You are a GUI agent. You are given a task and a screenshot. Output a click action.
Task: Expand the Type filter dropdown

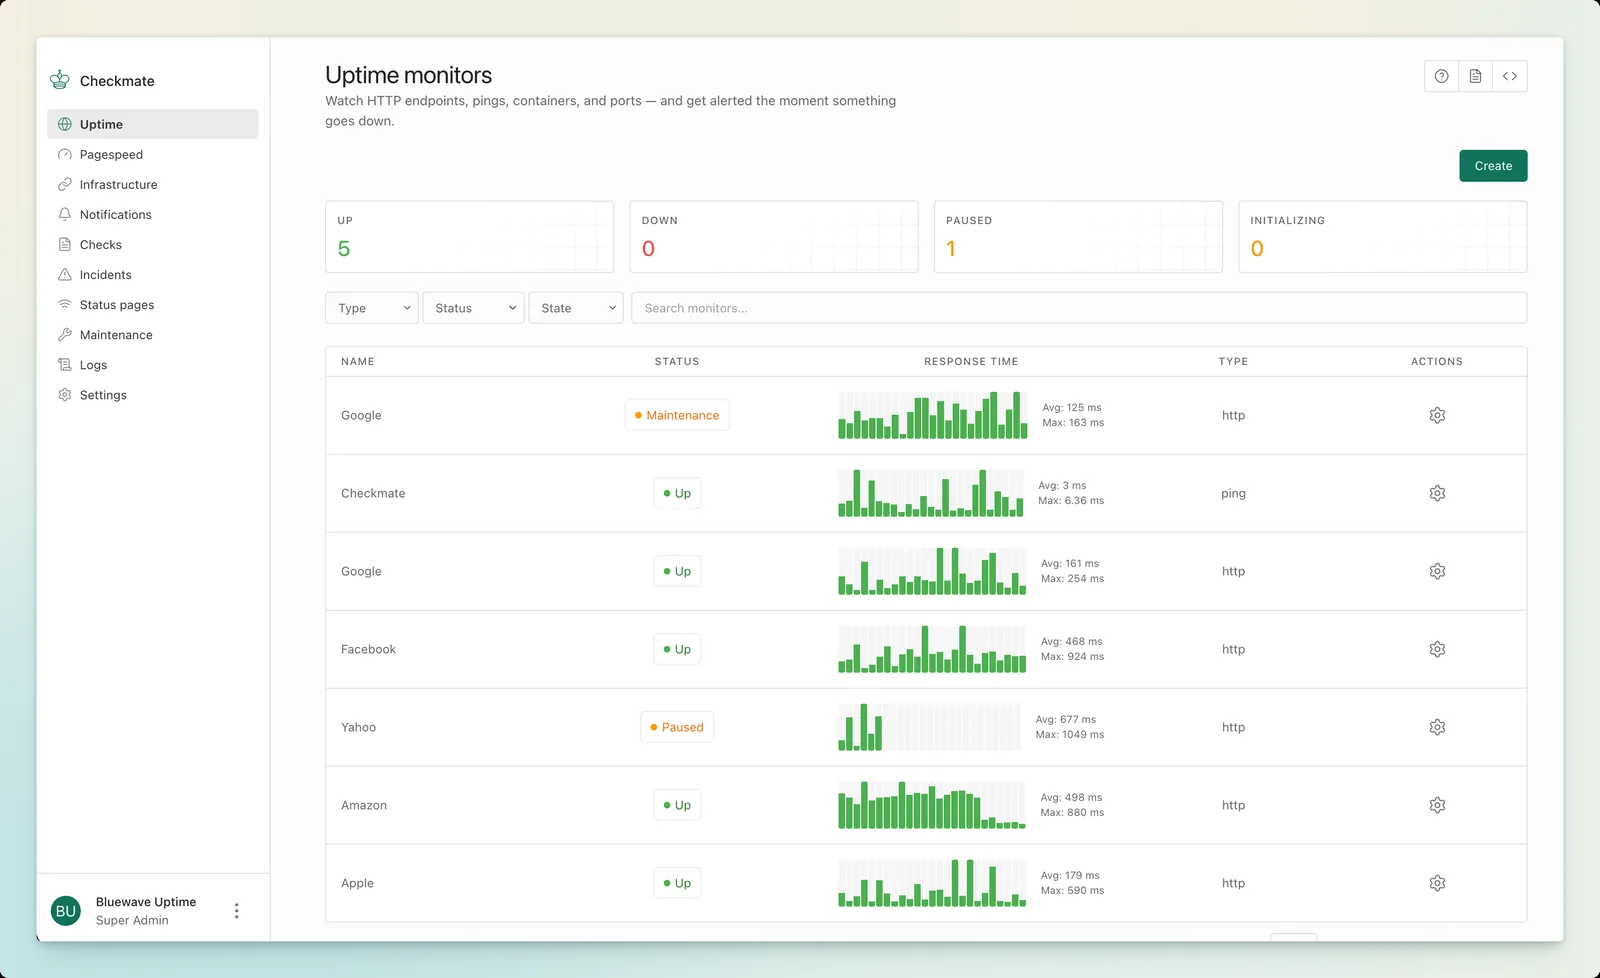[371, 308]
